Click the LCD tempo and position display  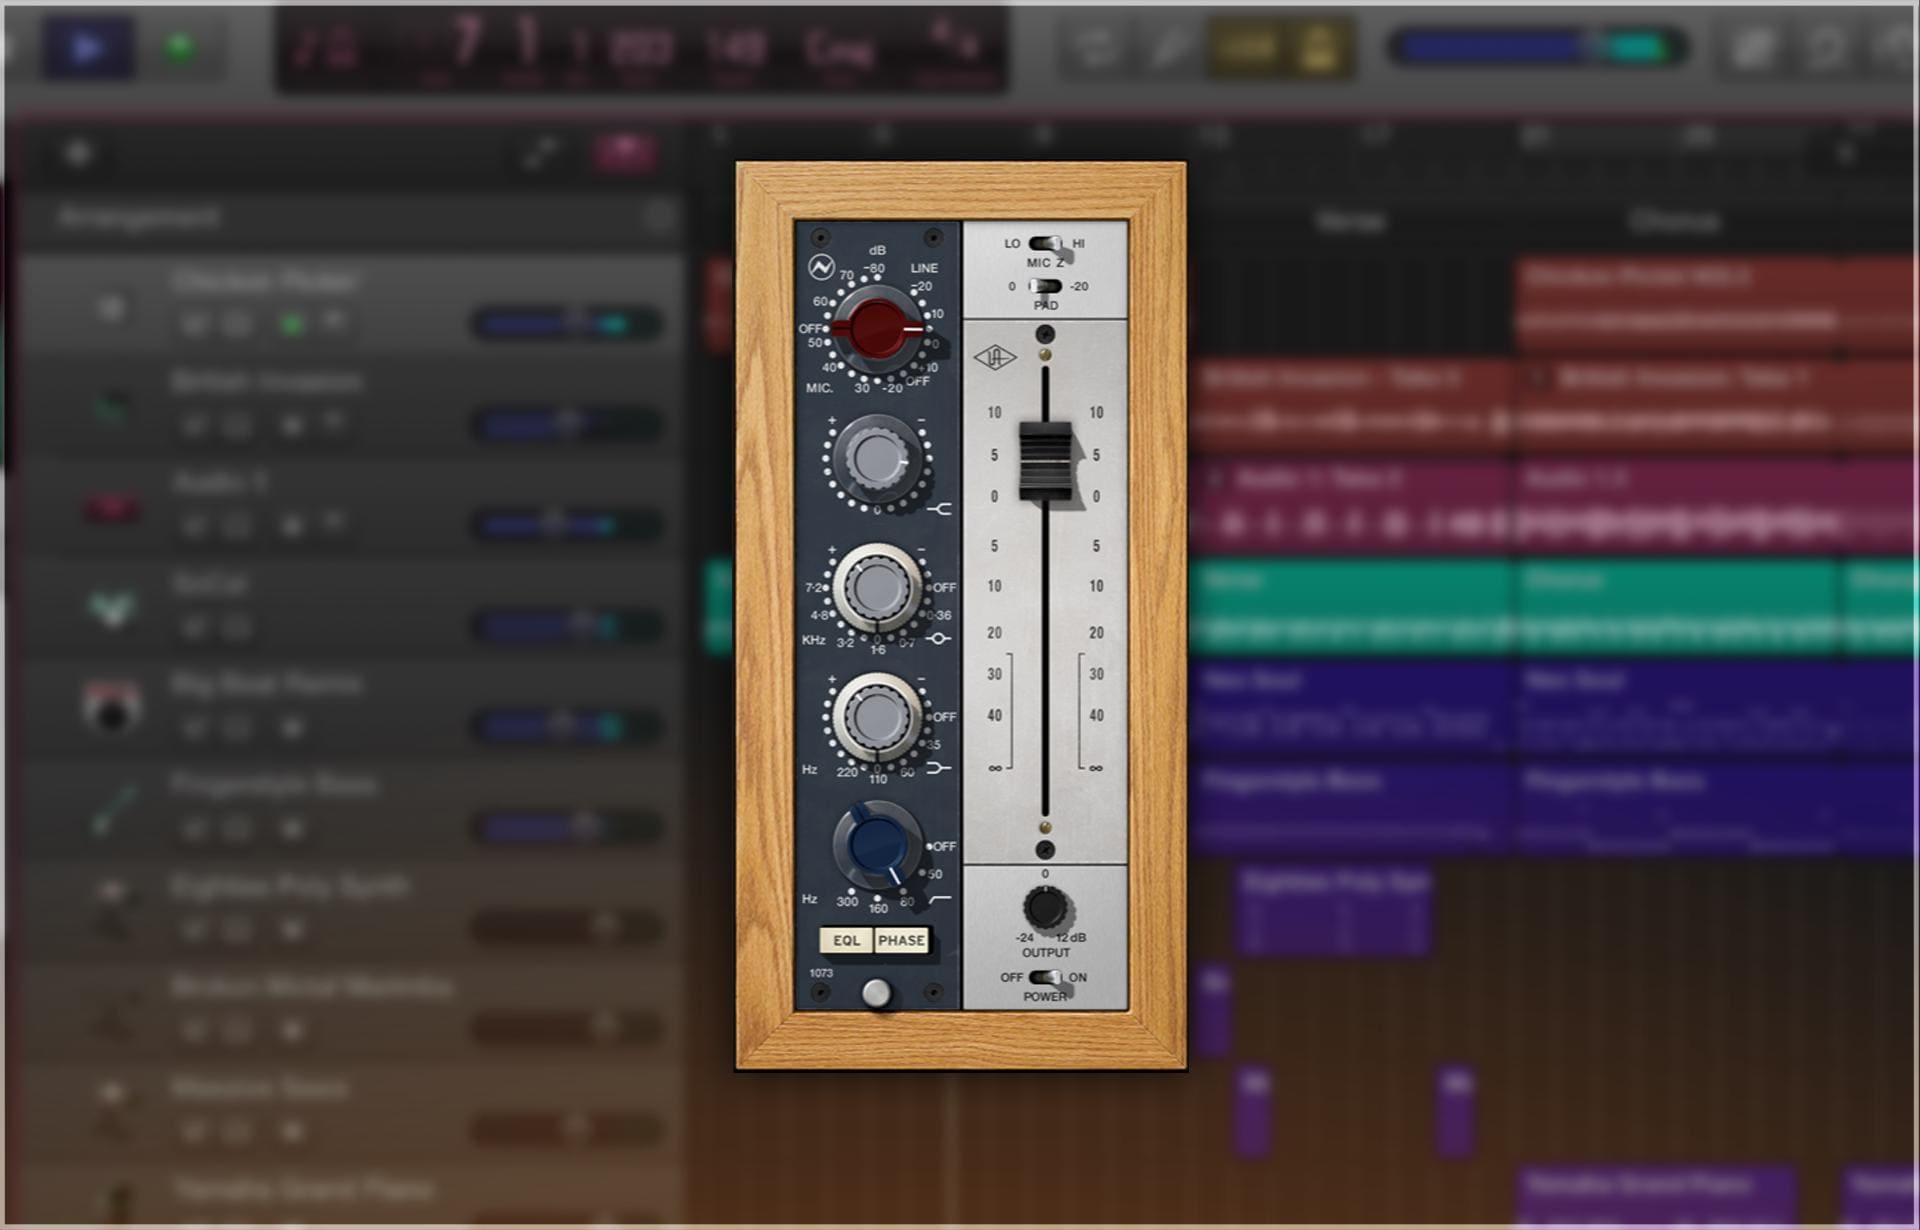(x=641, y=49)
